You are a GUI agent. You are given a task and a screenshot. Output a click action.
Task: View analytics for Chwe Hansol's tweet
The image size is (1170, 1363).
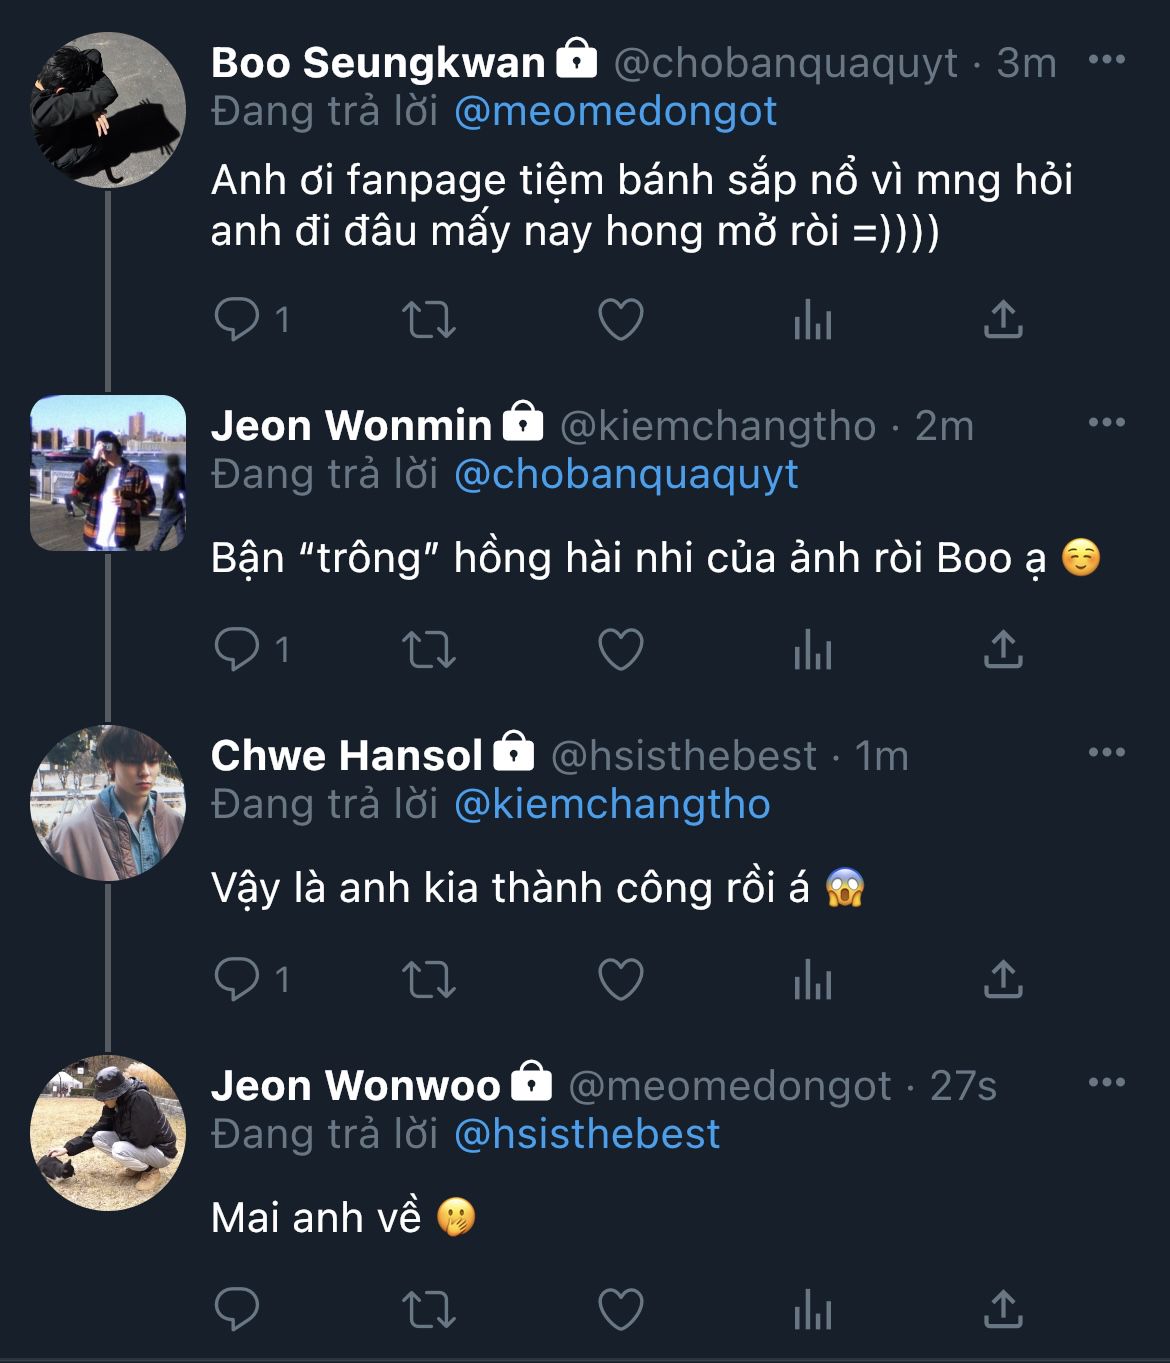tap(812, 980)
